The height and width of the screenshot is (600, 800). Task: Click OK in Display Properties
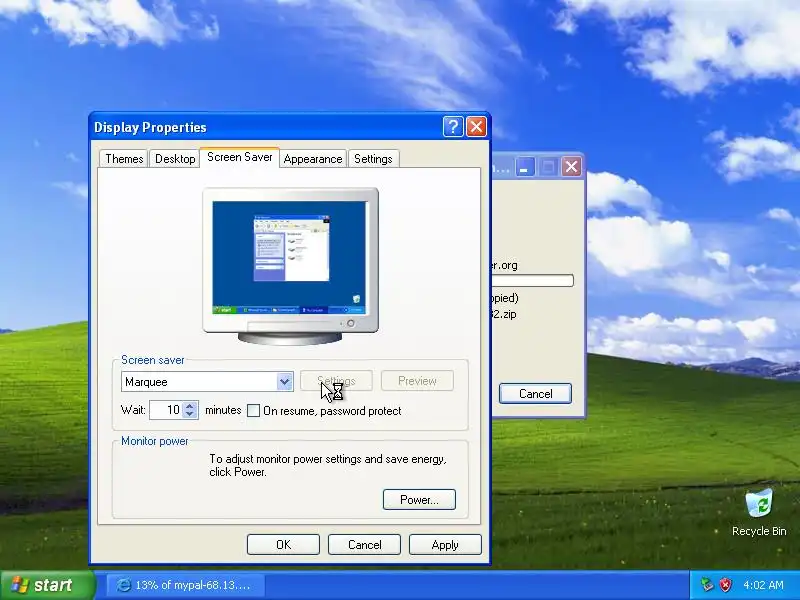(x=283, y=544)
